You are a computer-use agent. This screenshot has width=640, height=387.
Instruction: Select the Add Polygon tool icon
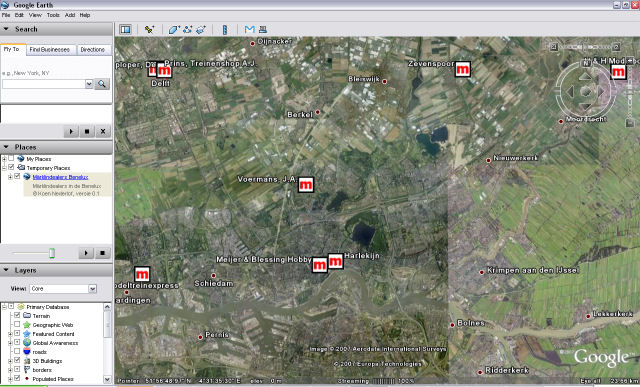[173, 29]
